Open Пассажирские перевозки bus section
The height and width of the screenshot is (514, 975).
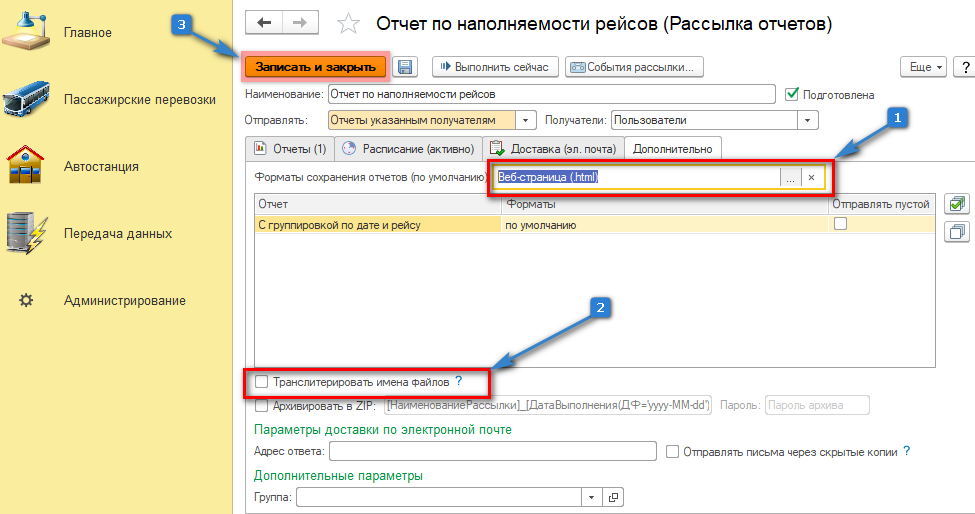tap(139, 100)
